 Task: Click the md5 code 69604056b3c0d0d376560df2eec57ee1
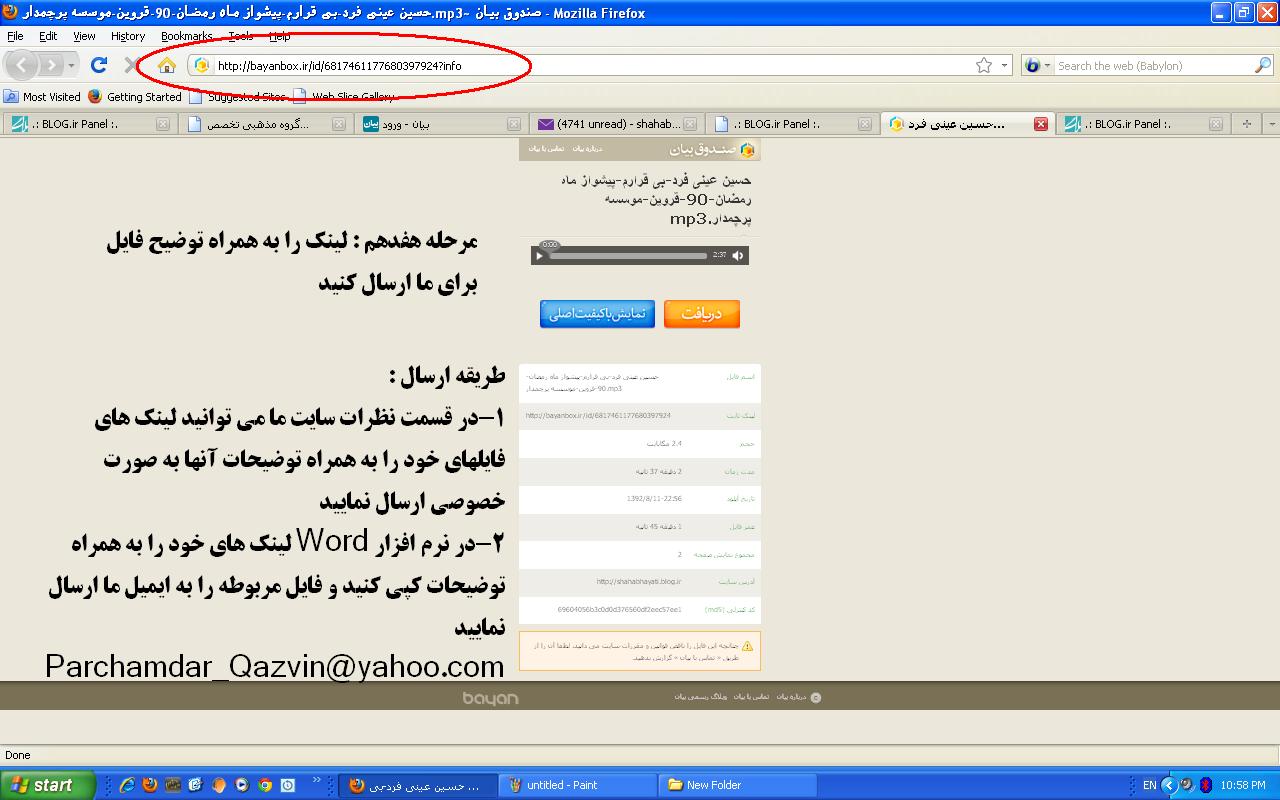[619, 609]
